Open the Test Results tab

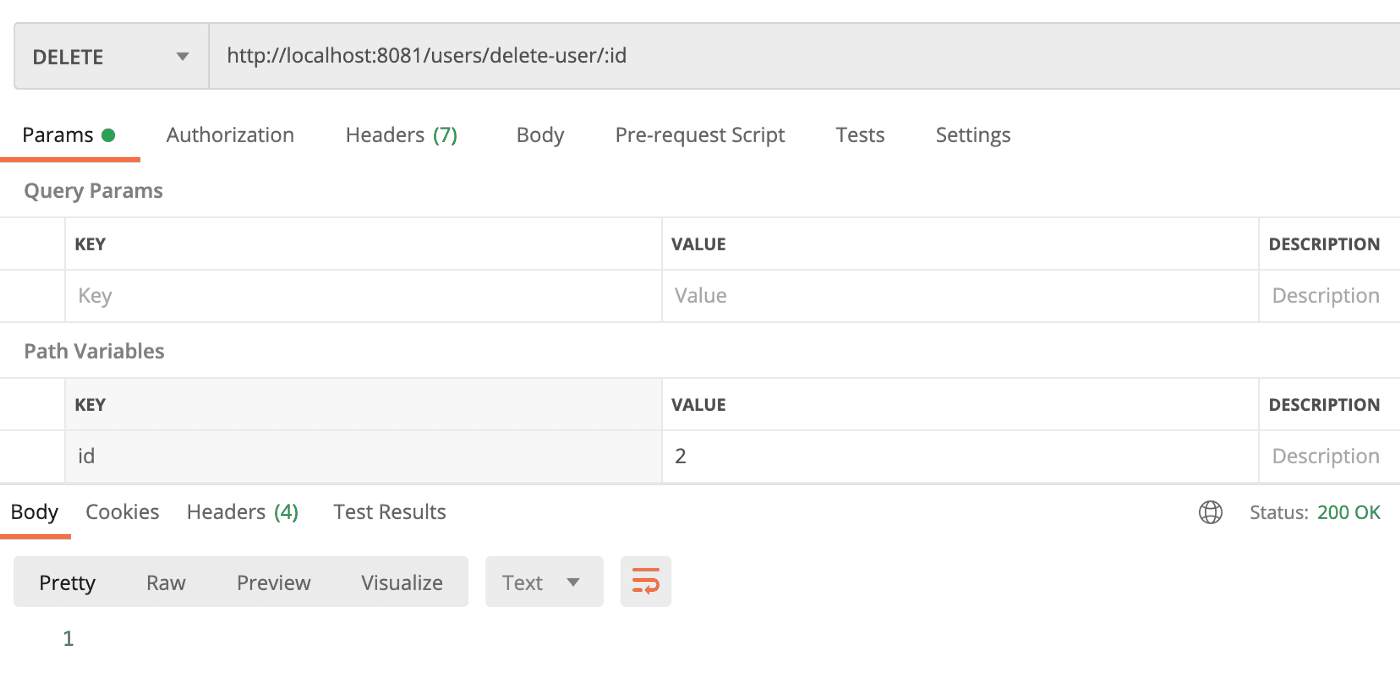[390, 512]
